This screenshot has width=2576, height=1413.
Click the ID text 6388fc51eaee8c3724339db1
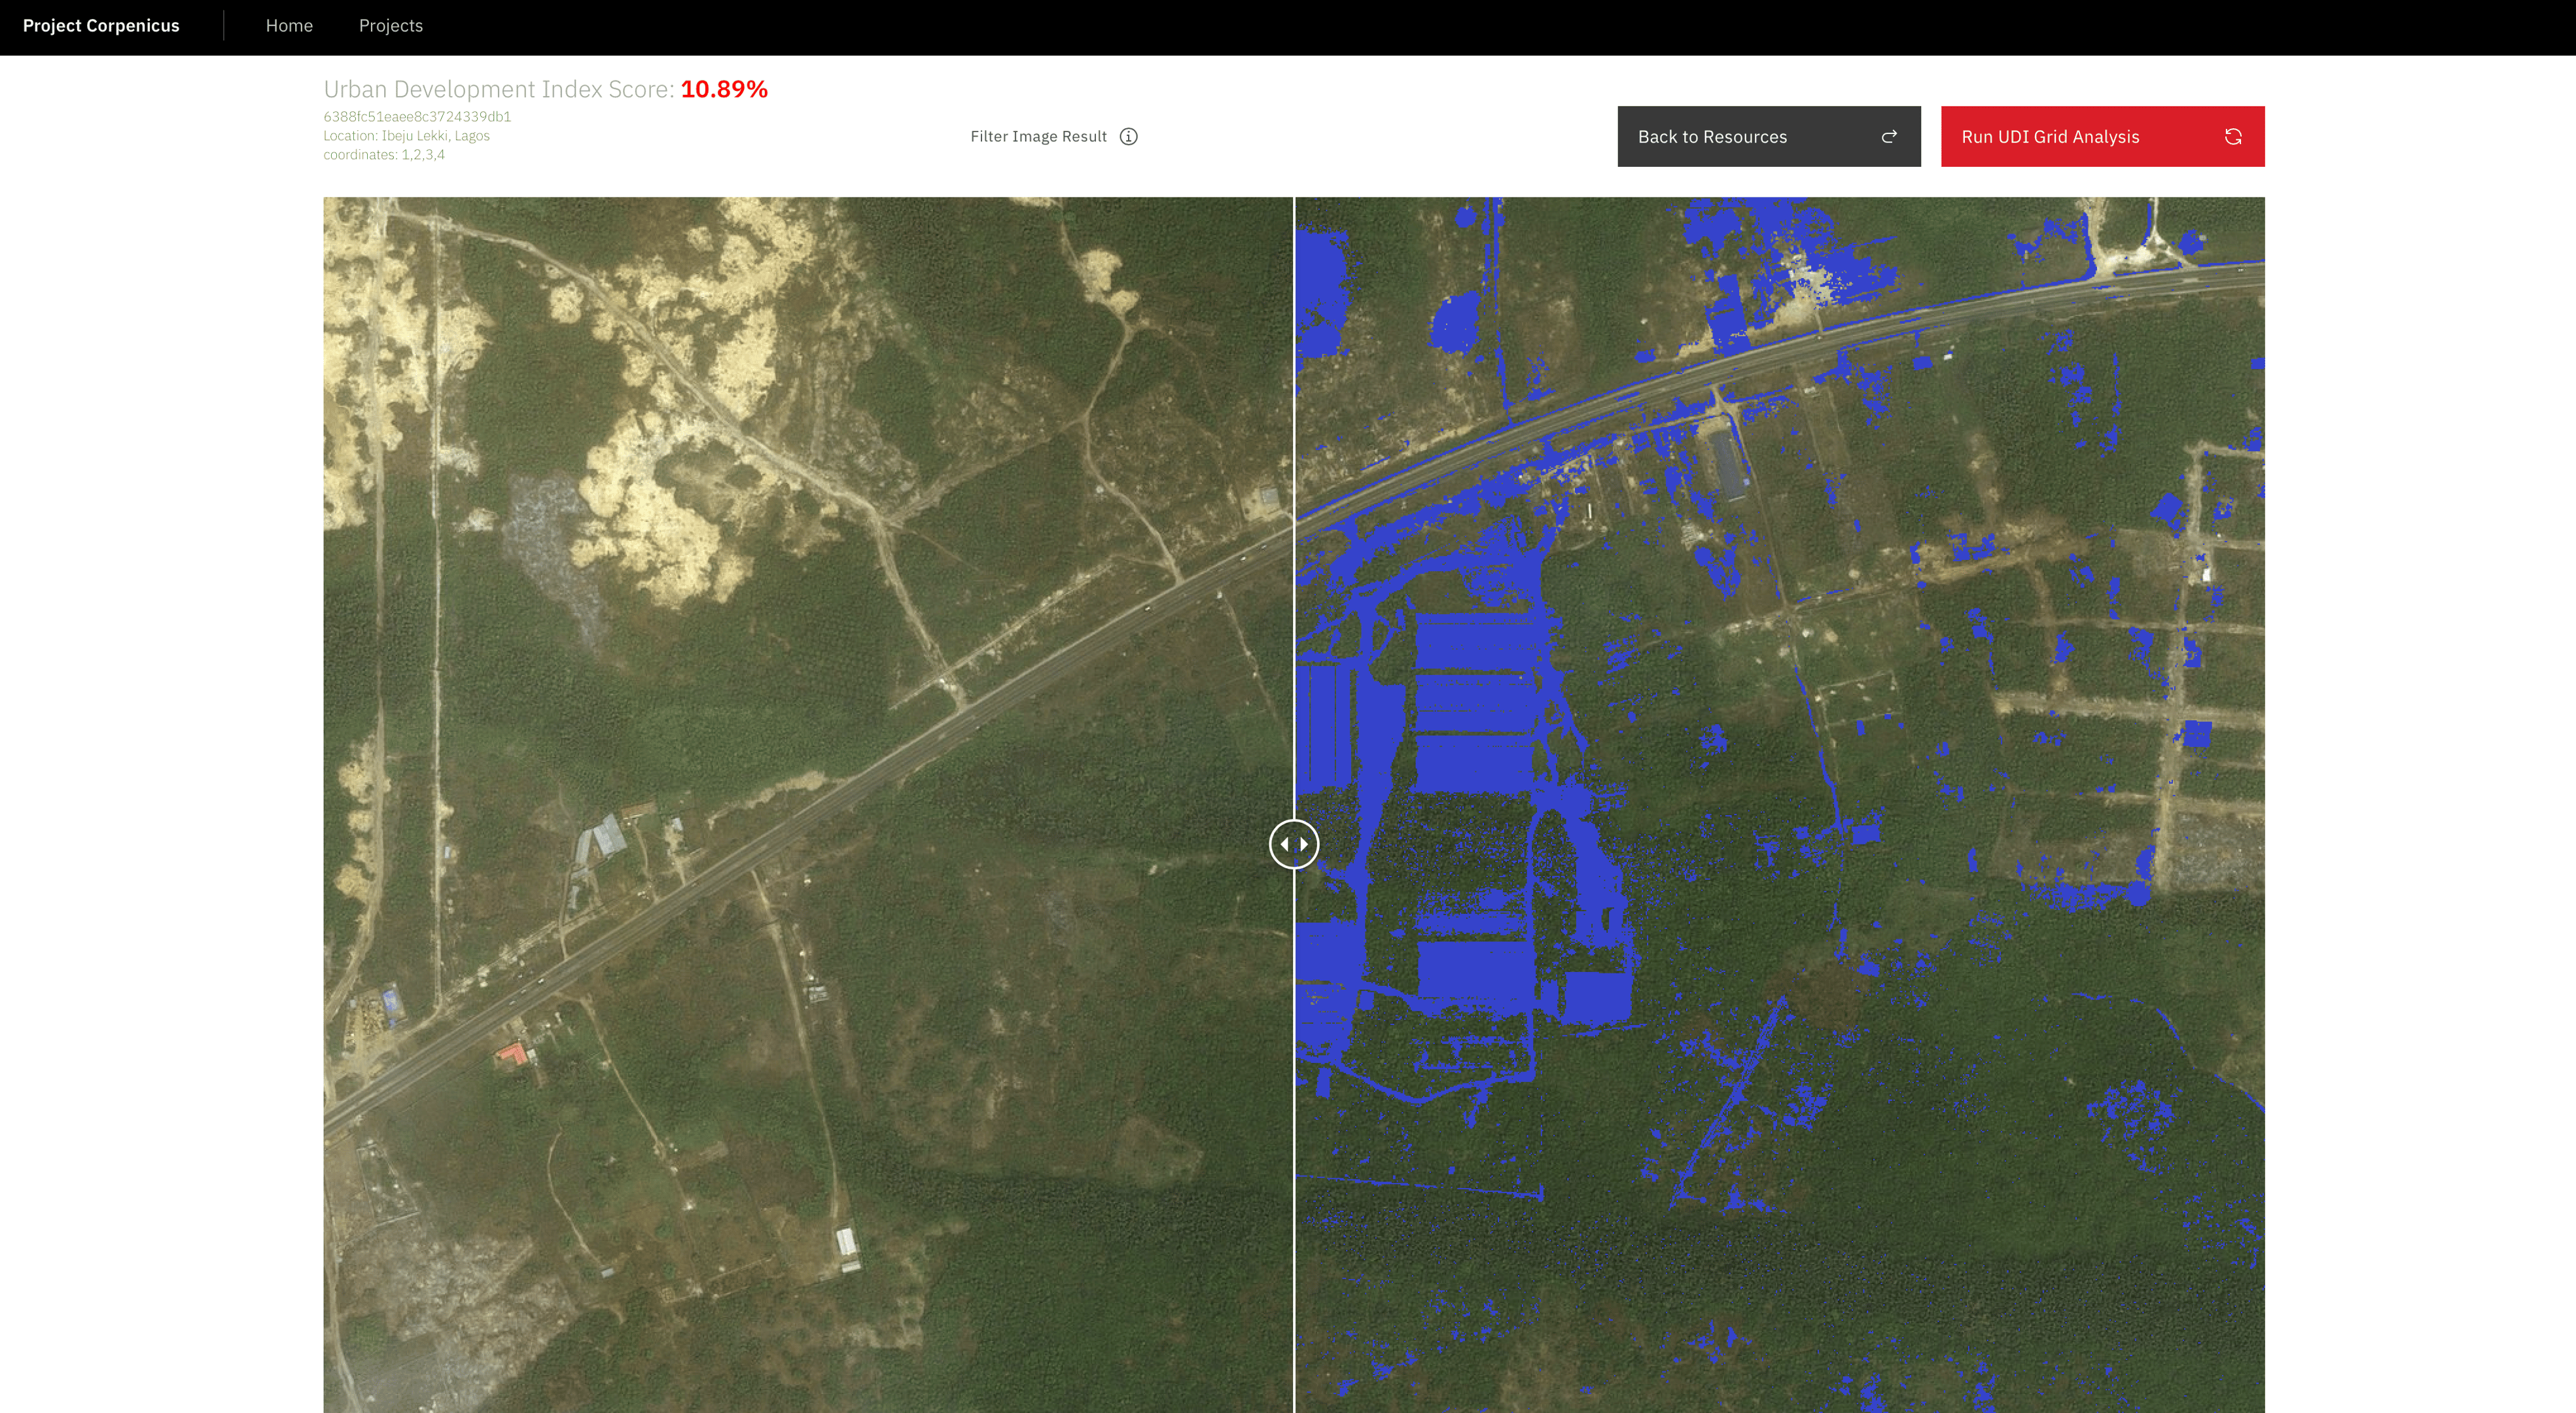click(417, 117)
